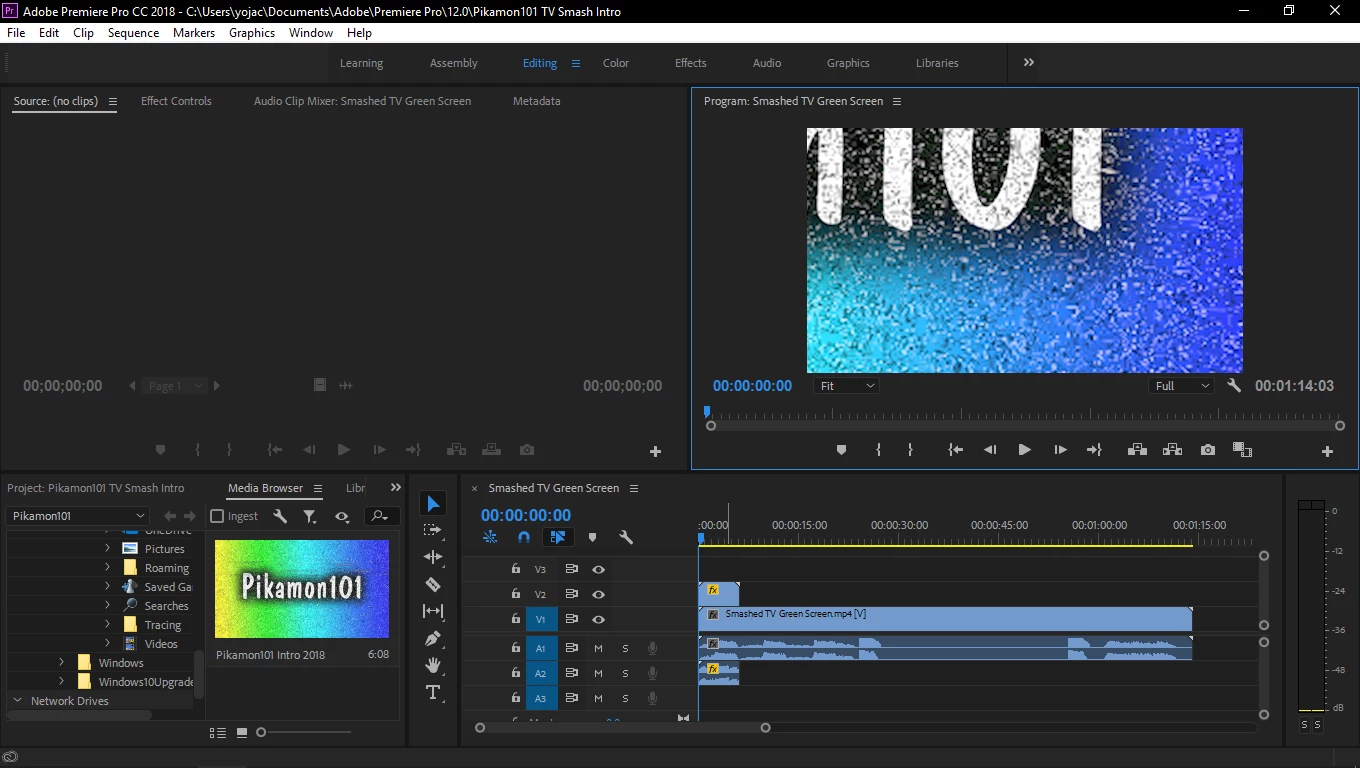Select Pikamon101 Intro 2018 thumbnail

302,589
